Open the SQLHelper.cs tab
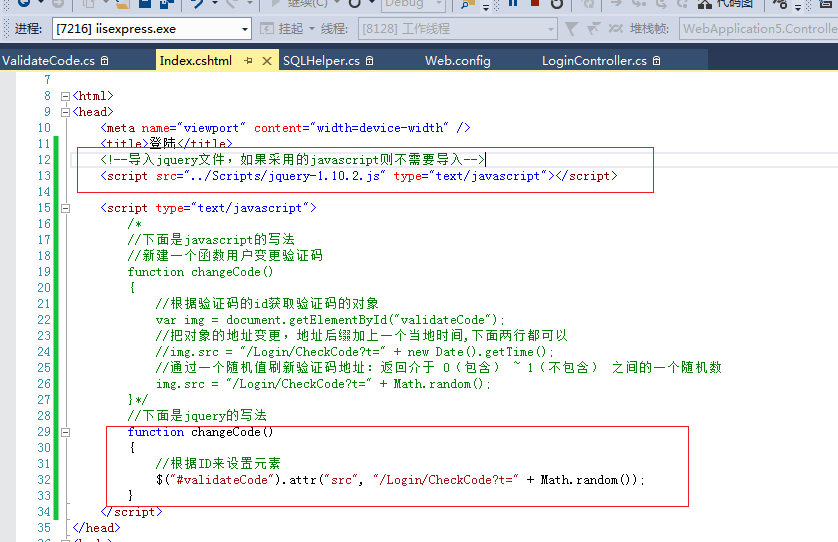Image resolution: width=838 pixels, height=542 pixels. 321,61
